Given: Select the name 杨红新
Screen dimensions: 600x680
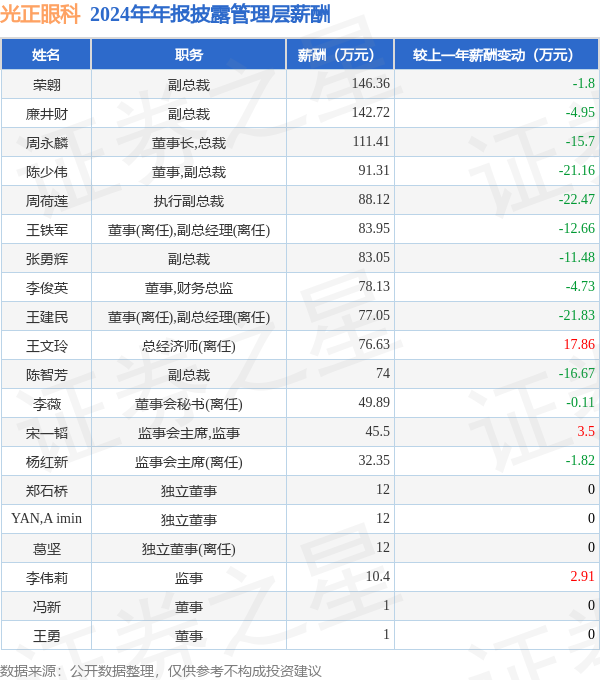Looking at the screenshot, I should pyautogui.click(x=46, y=462).
